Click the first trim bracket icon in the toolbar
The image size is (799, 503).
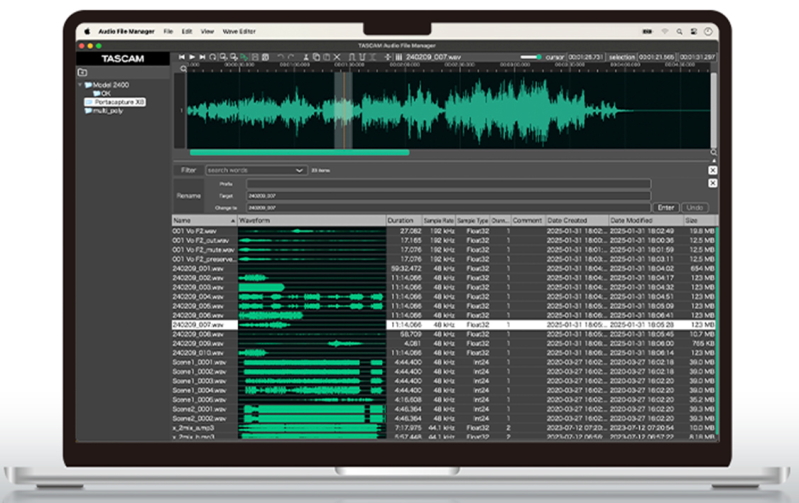[x=352, y=57]
